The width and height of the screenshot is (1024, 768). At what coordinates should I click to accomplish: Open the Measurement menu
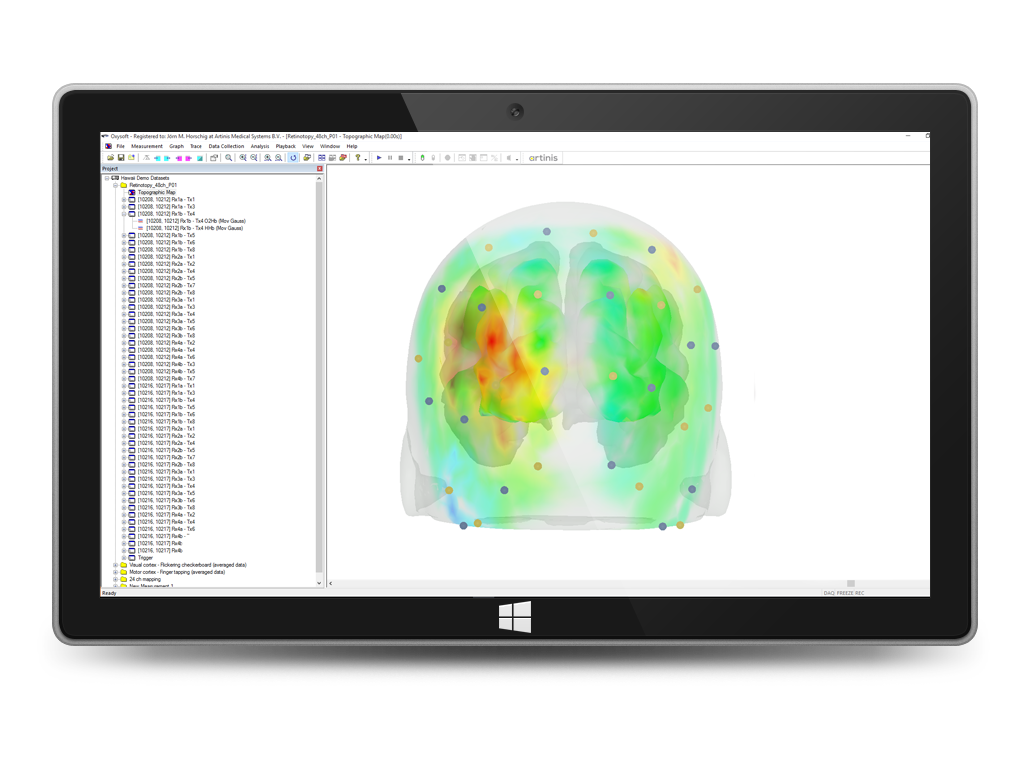[146, 146]
